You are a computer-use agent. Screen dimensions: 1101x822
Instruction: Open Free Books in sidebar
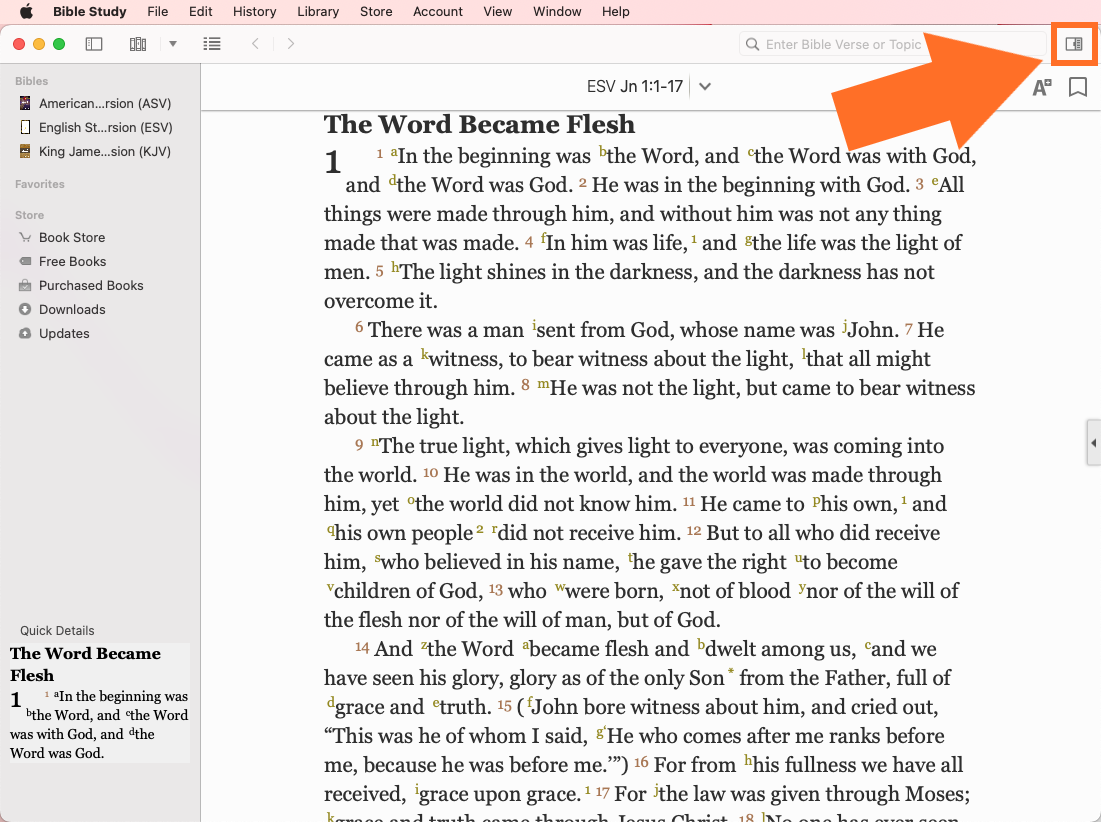pyautogui.click(x=72, y=261)
